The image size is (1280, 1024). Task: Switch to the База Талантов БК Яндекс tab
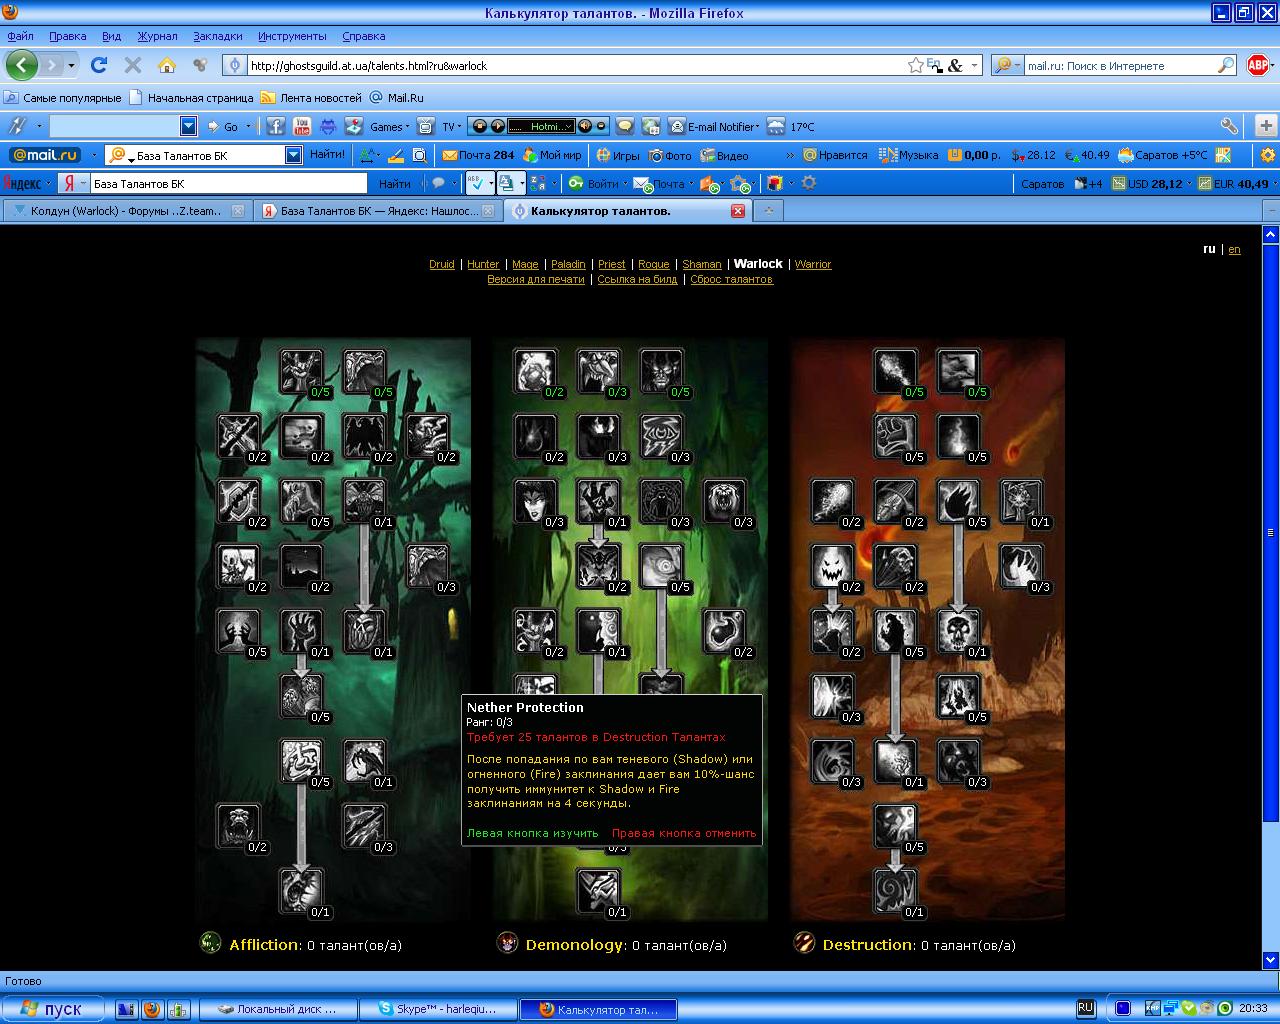(x=378, y=211)
